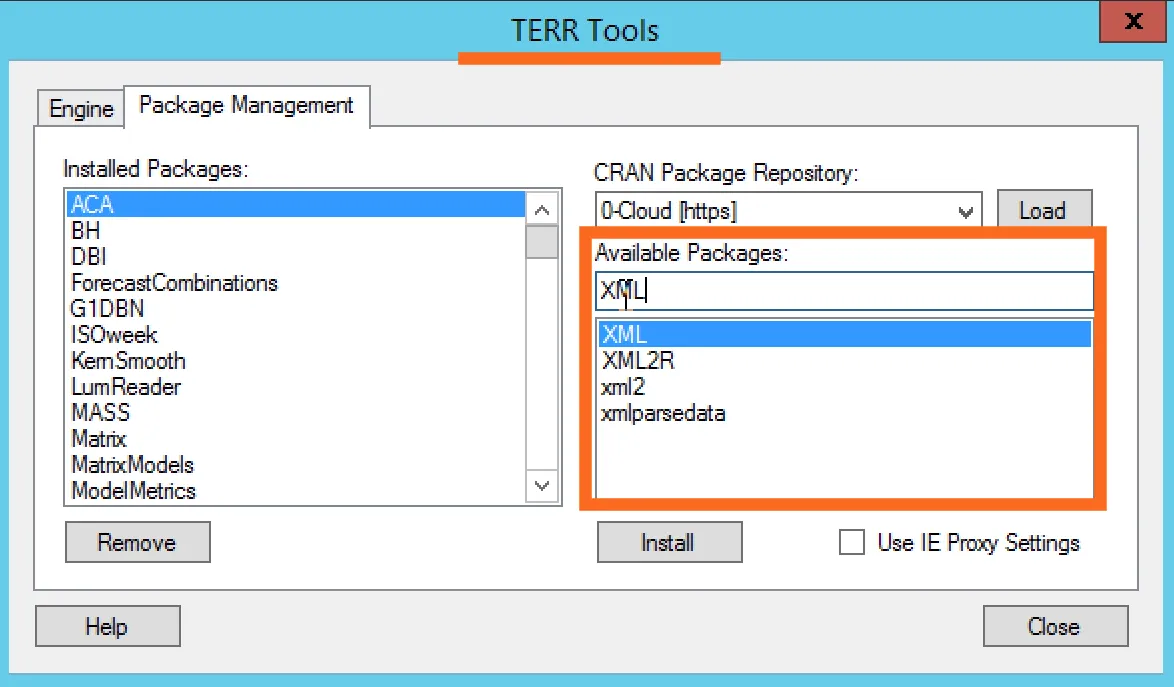Image resolution: width=1174 pixels, height=687 pixels.
Task: Click the Remove button
Action: click(x=138, y=542)
